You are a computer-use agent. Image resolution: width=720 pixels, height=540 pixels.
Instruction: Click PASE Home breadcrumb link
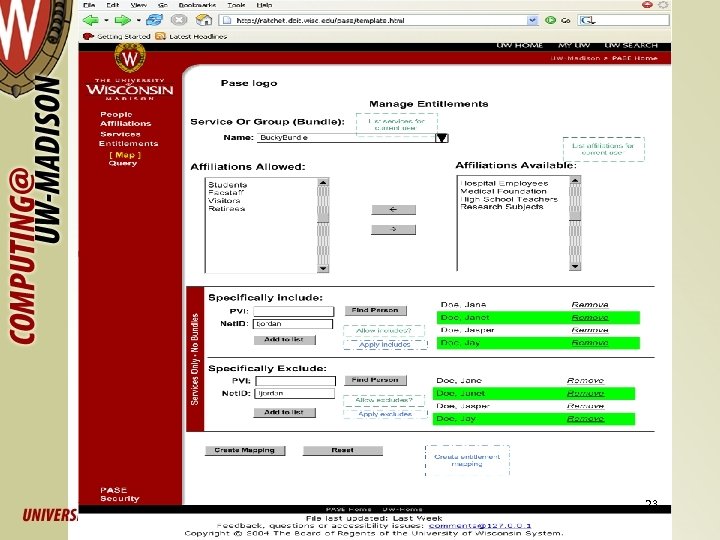click(635, 58)
